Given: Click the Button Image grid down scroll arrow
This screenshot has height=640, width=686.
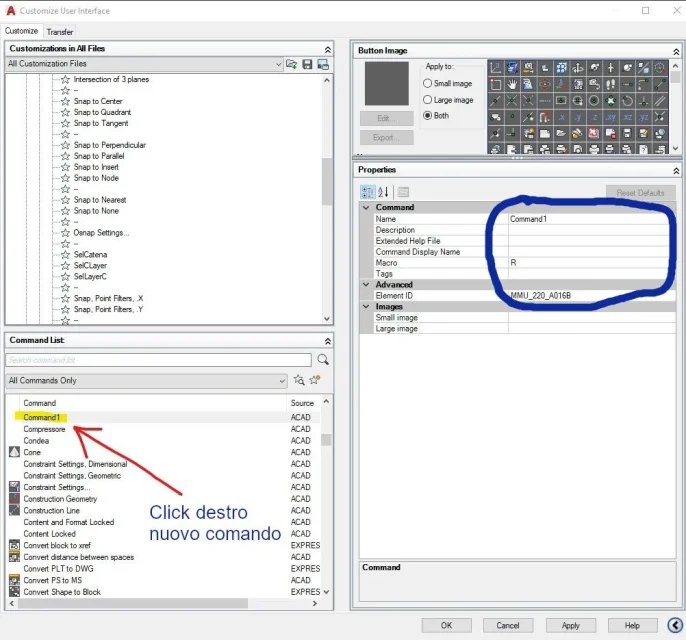Looking at the screenshot, I should pos(676,149).
